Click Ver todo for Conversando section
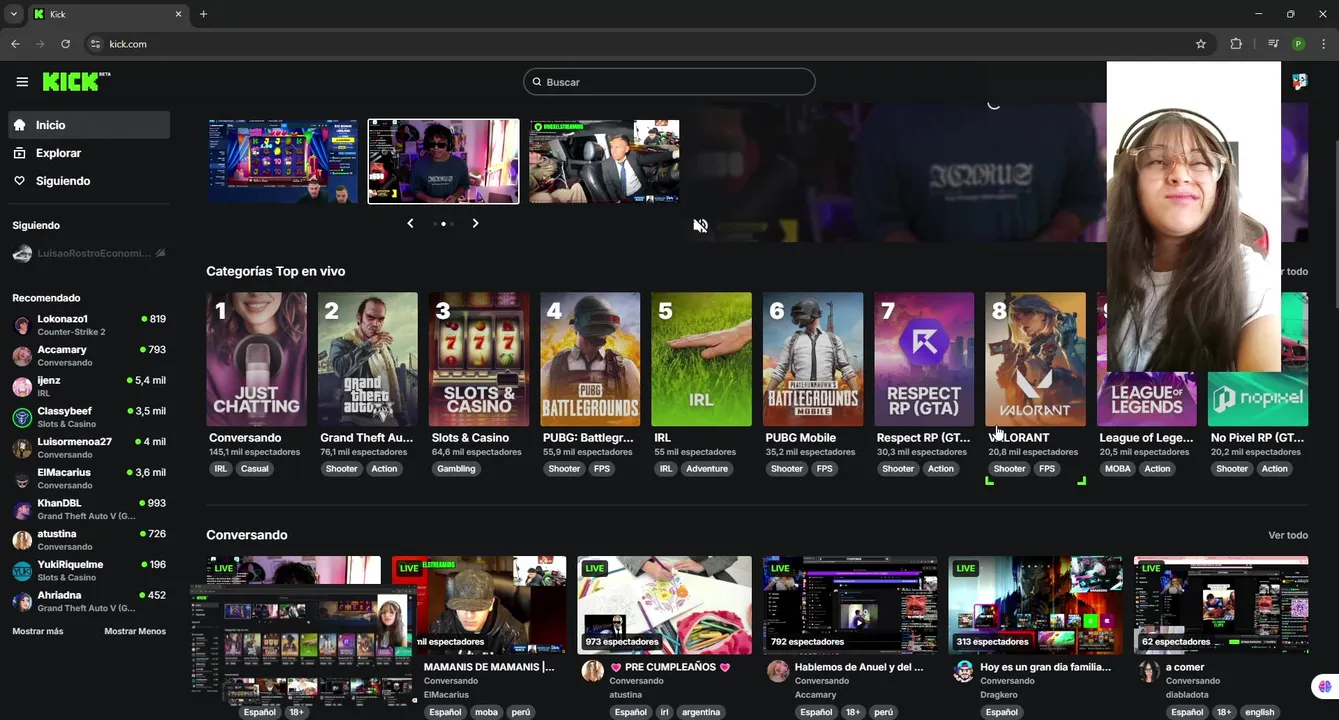The height and width of the screenshot is (720, 1339). [1288, 536]
